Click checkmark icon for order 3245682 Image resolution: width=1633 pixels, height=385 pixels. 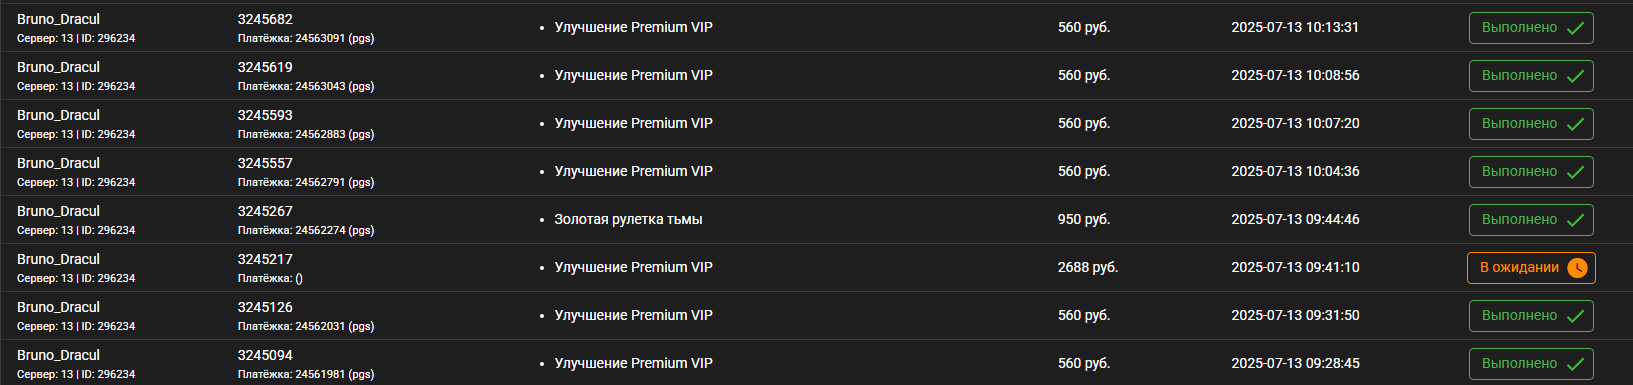point(1575,28)
